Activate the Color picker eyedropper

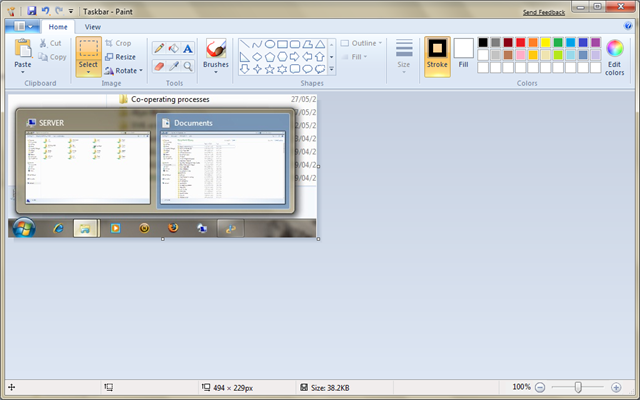pyautogui.click(x=173, y=66)
